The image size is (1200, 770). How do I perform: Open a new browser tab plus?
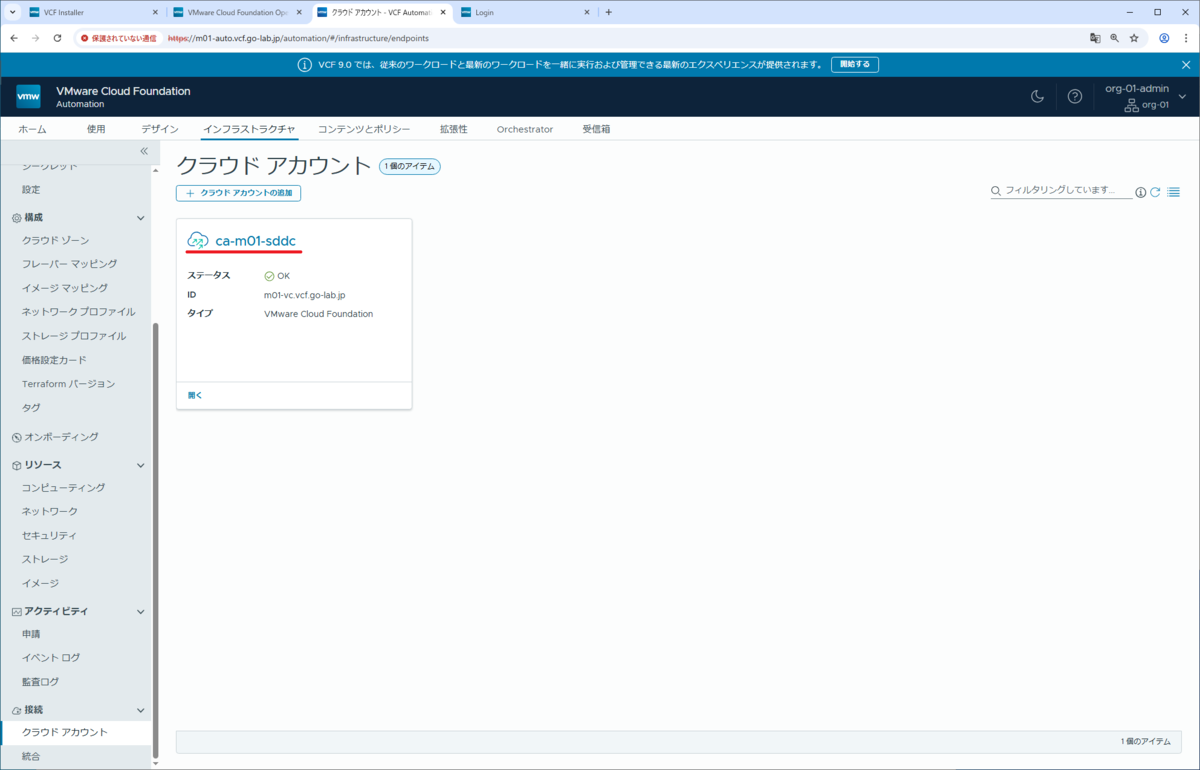tap(609, 12)
